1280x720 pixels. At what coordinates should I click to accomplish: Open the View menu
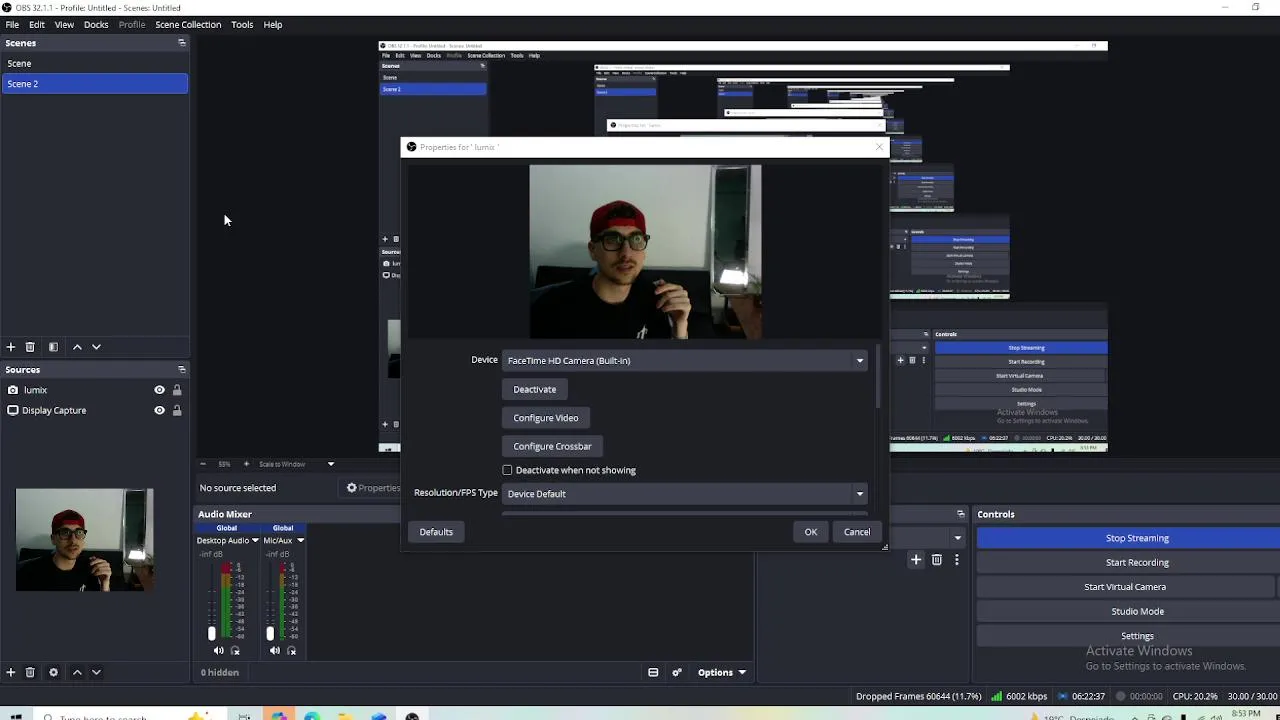pos(64,25)
